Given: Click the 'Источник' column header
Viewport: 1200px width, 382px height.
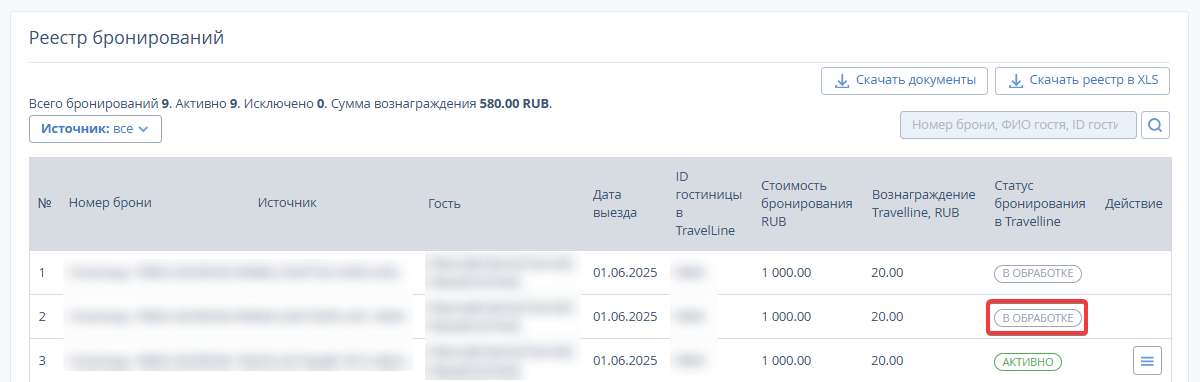Looking at the screenshot, I should coord(287,203).
